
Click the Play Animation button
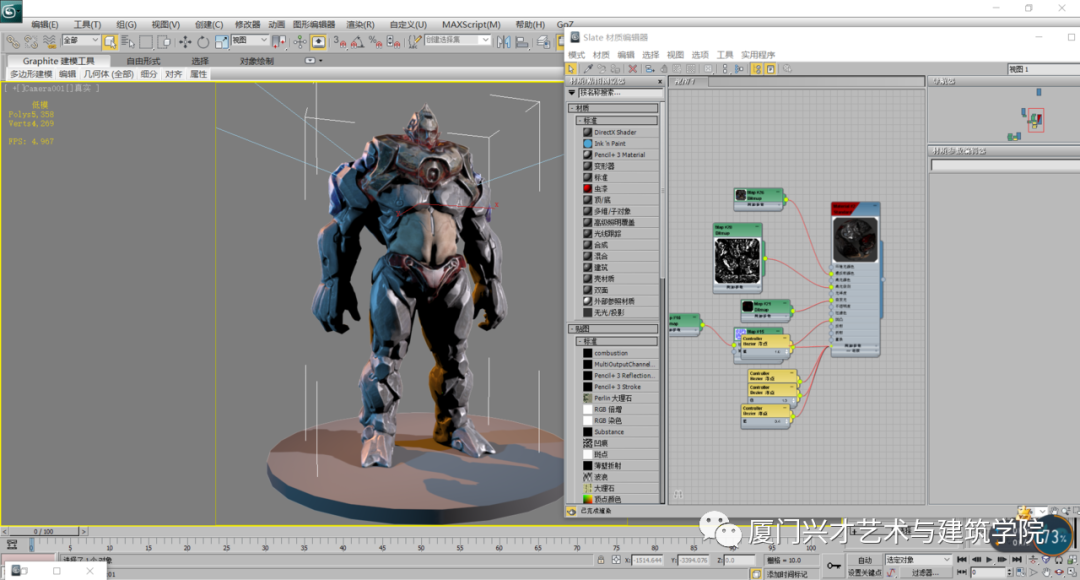(989, 559)
